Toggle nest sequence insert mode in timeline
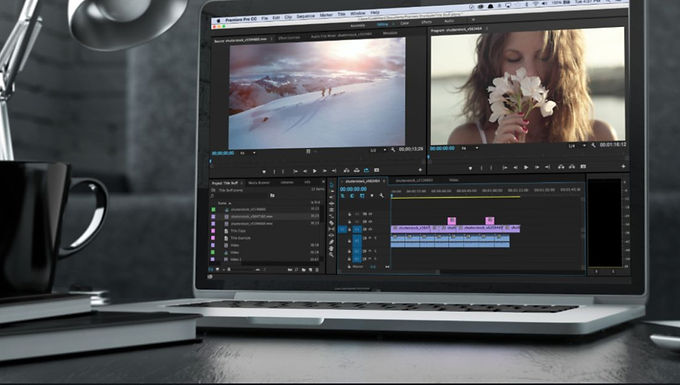680x385 pixels. [343, 196]
